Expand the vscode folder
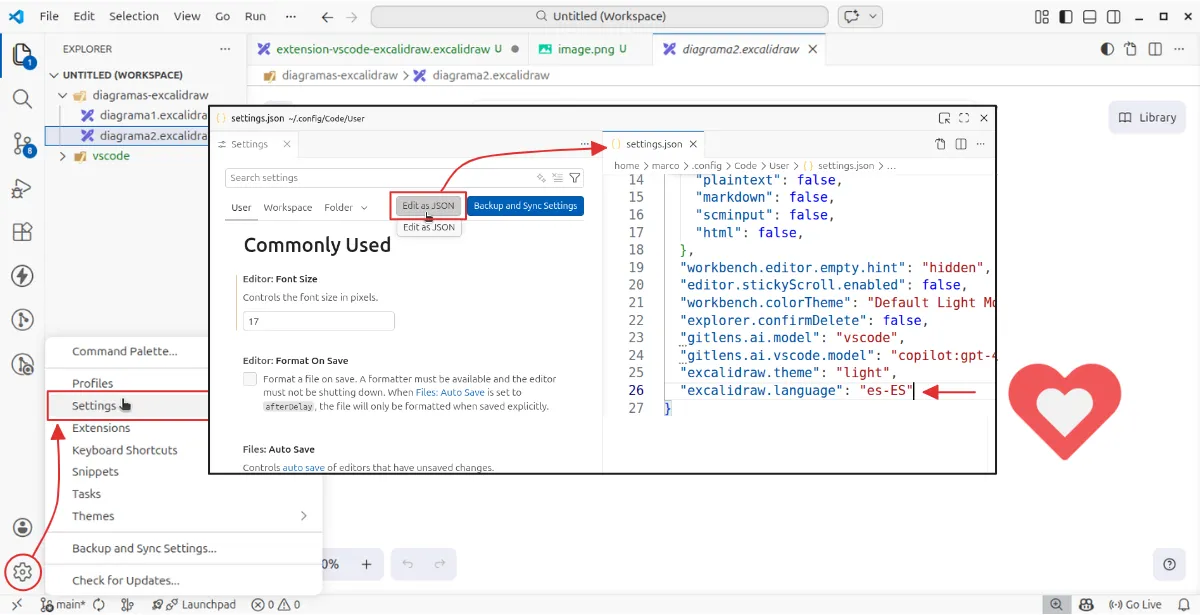 63,156
